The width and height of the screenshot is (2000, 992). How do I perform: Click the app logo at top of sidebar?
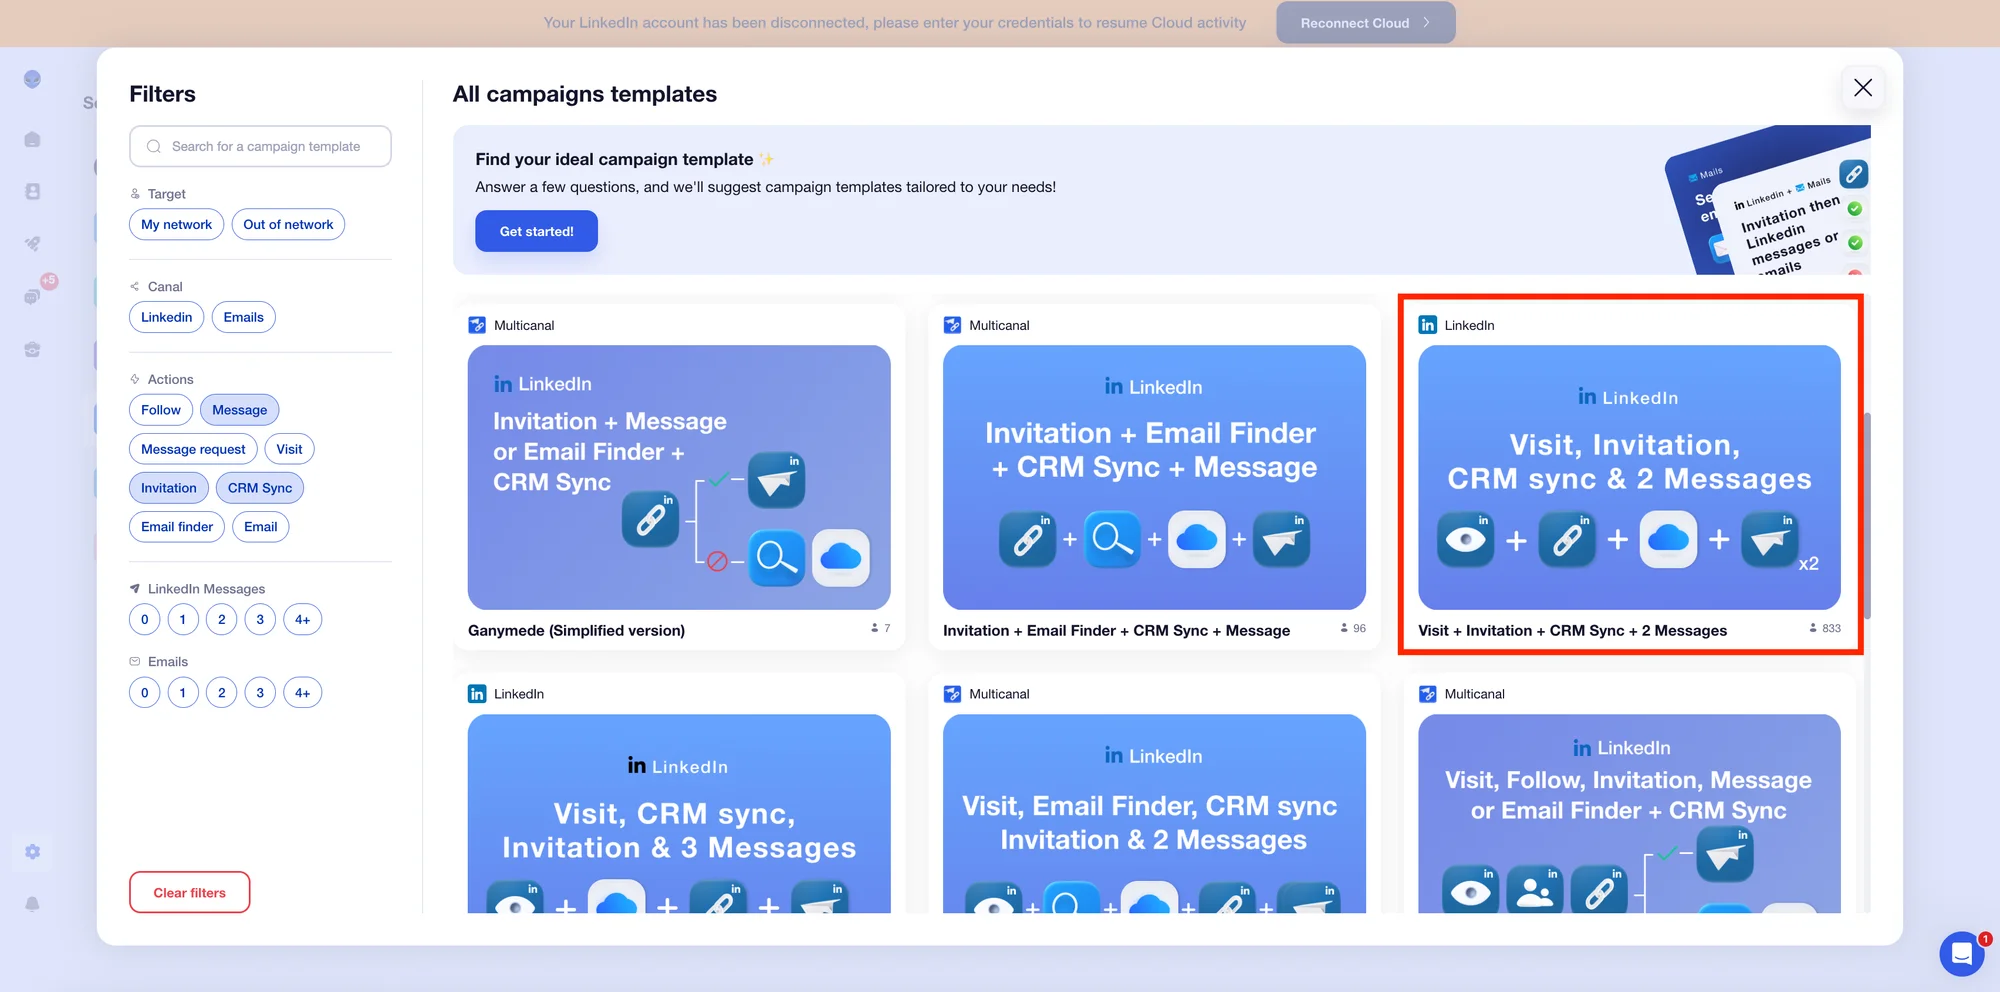[33, 79]
